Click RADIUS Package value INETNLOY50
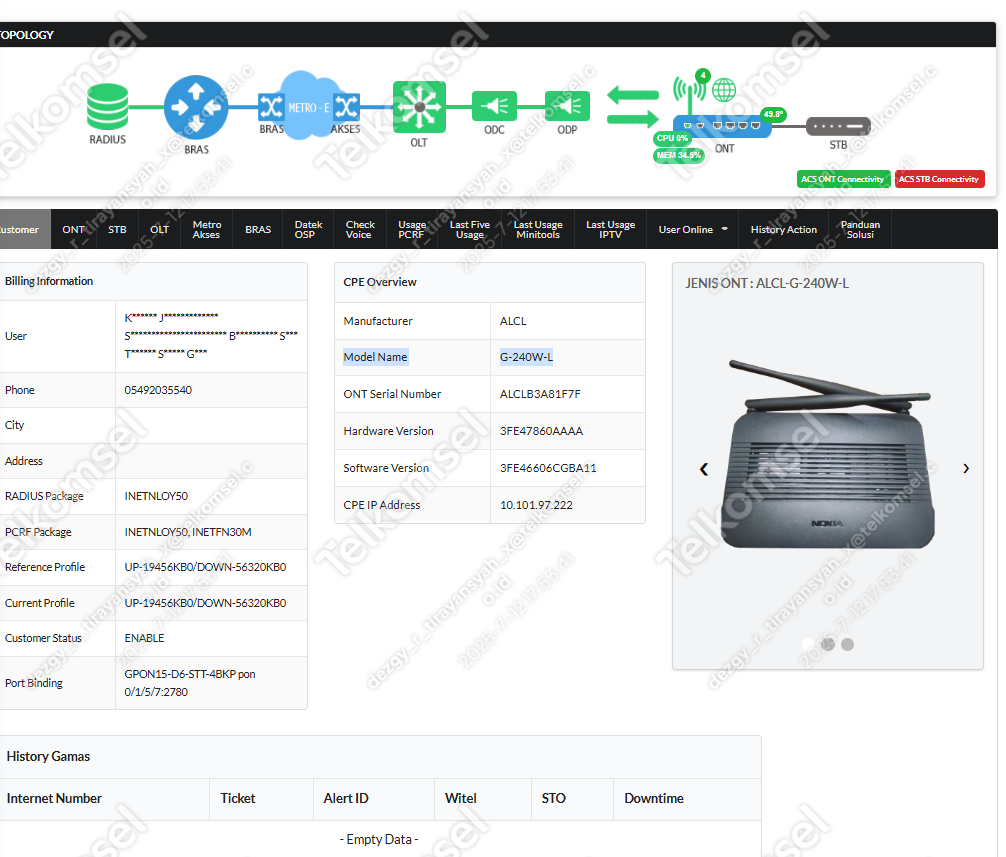1006x857 pixels. (x=156, y=496)
